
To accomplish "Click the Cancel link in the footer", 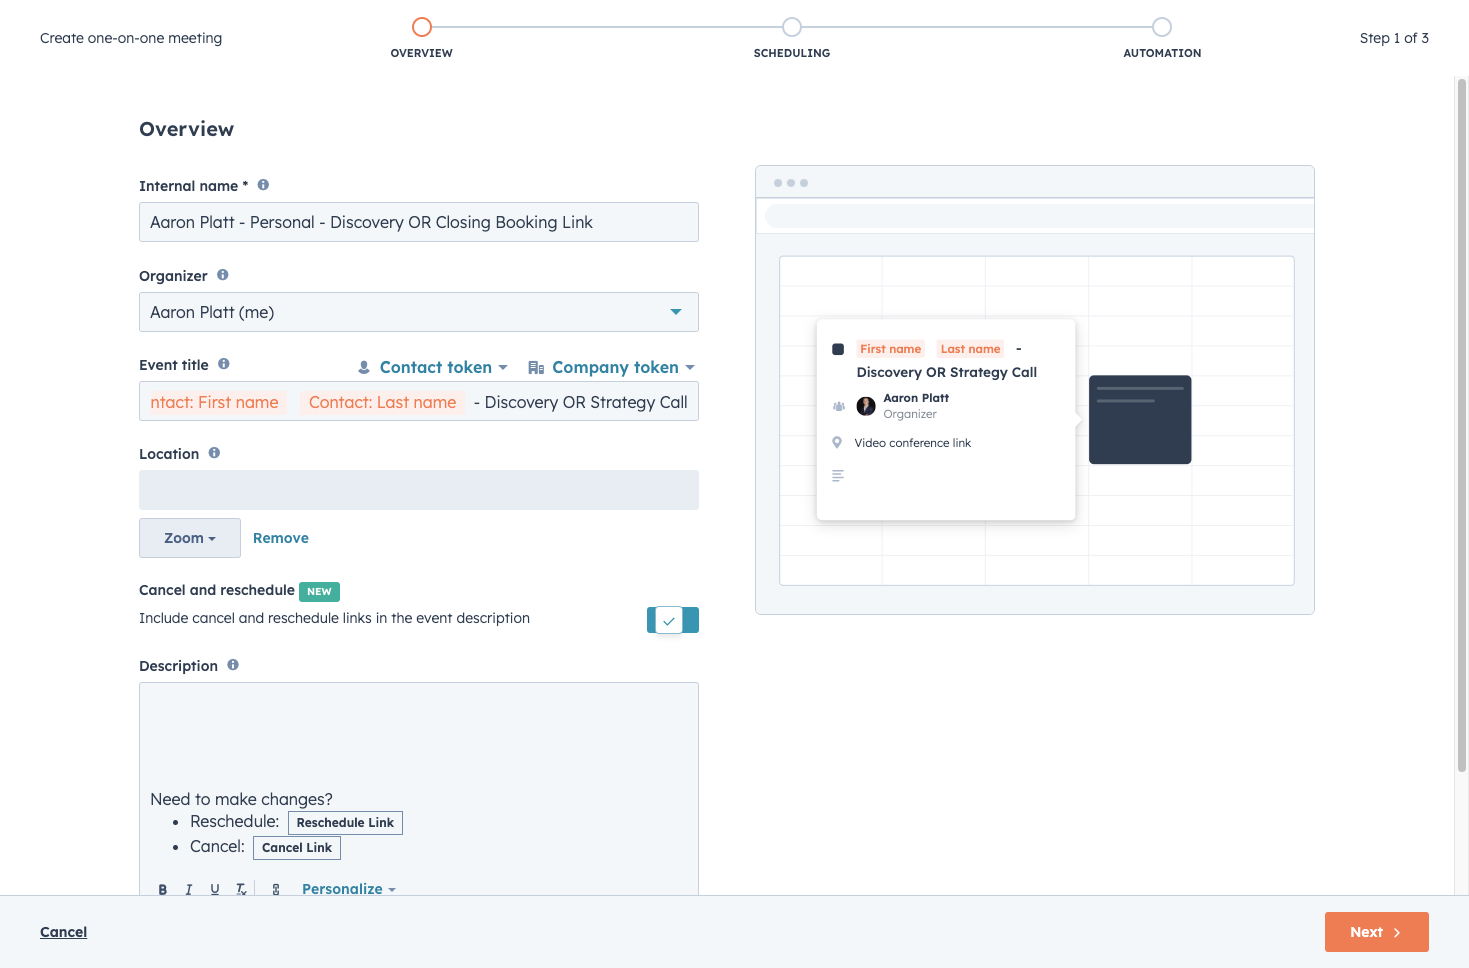I will tap(64, 932).
